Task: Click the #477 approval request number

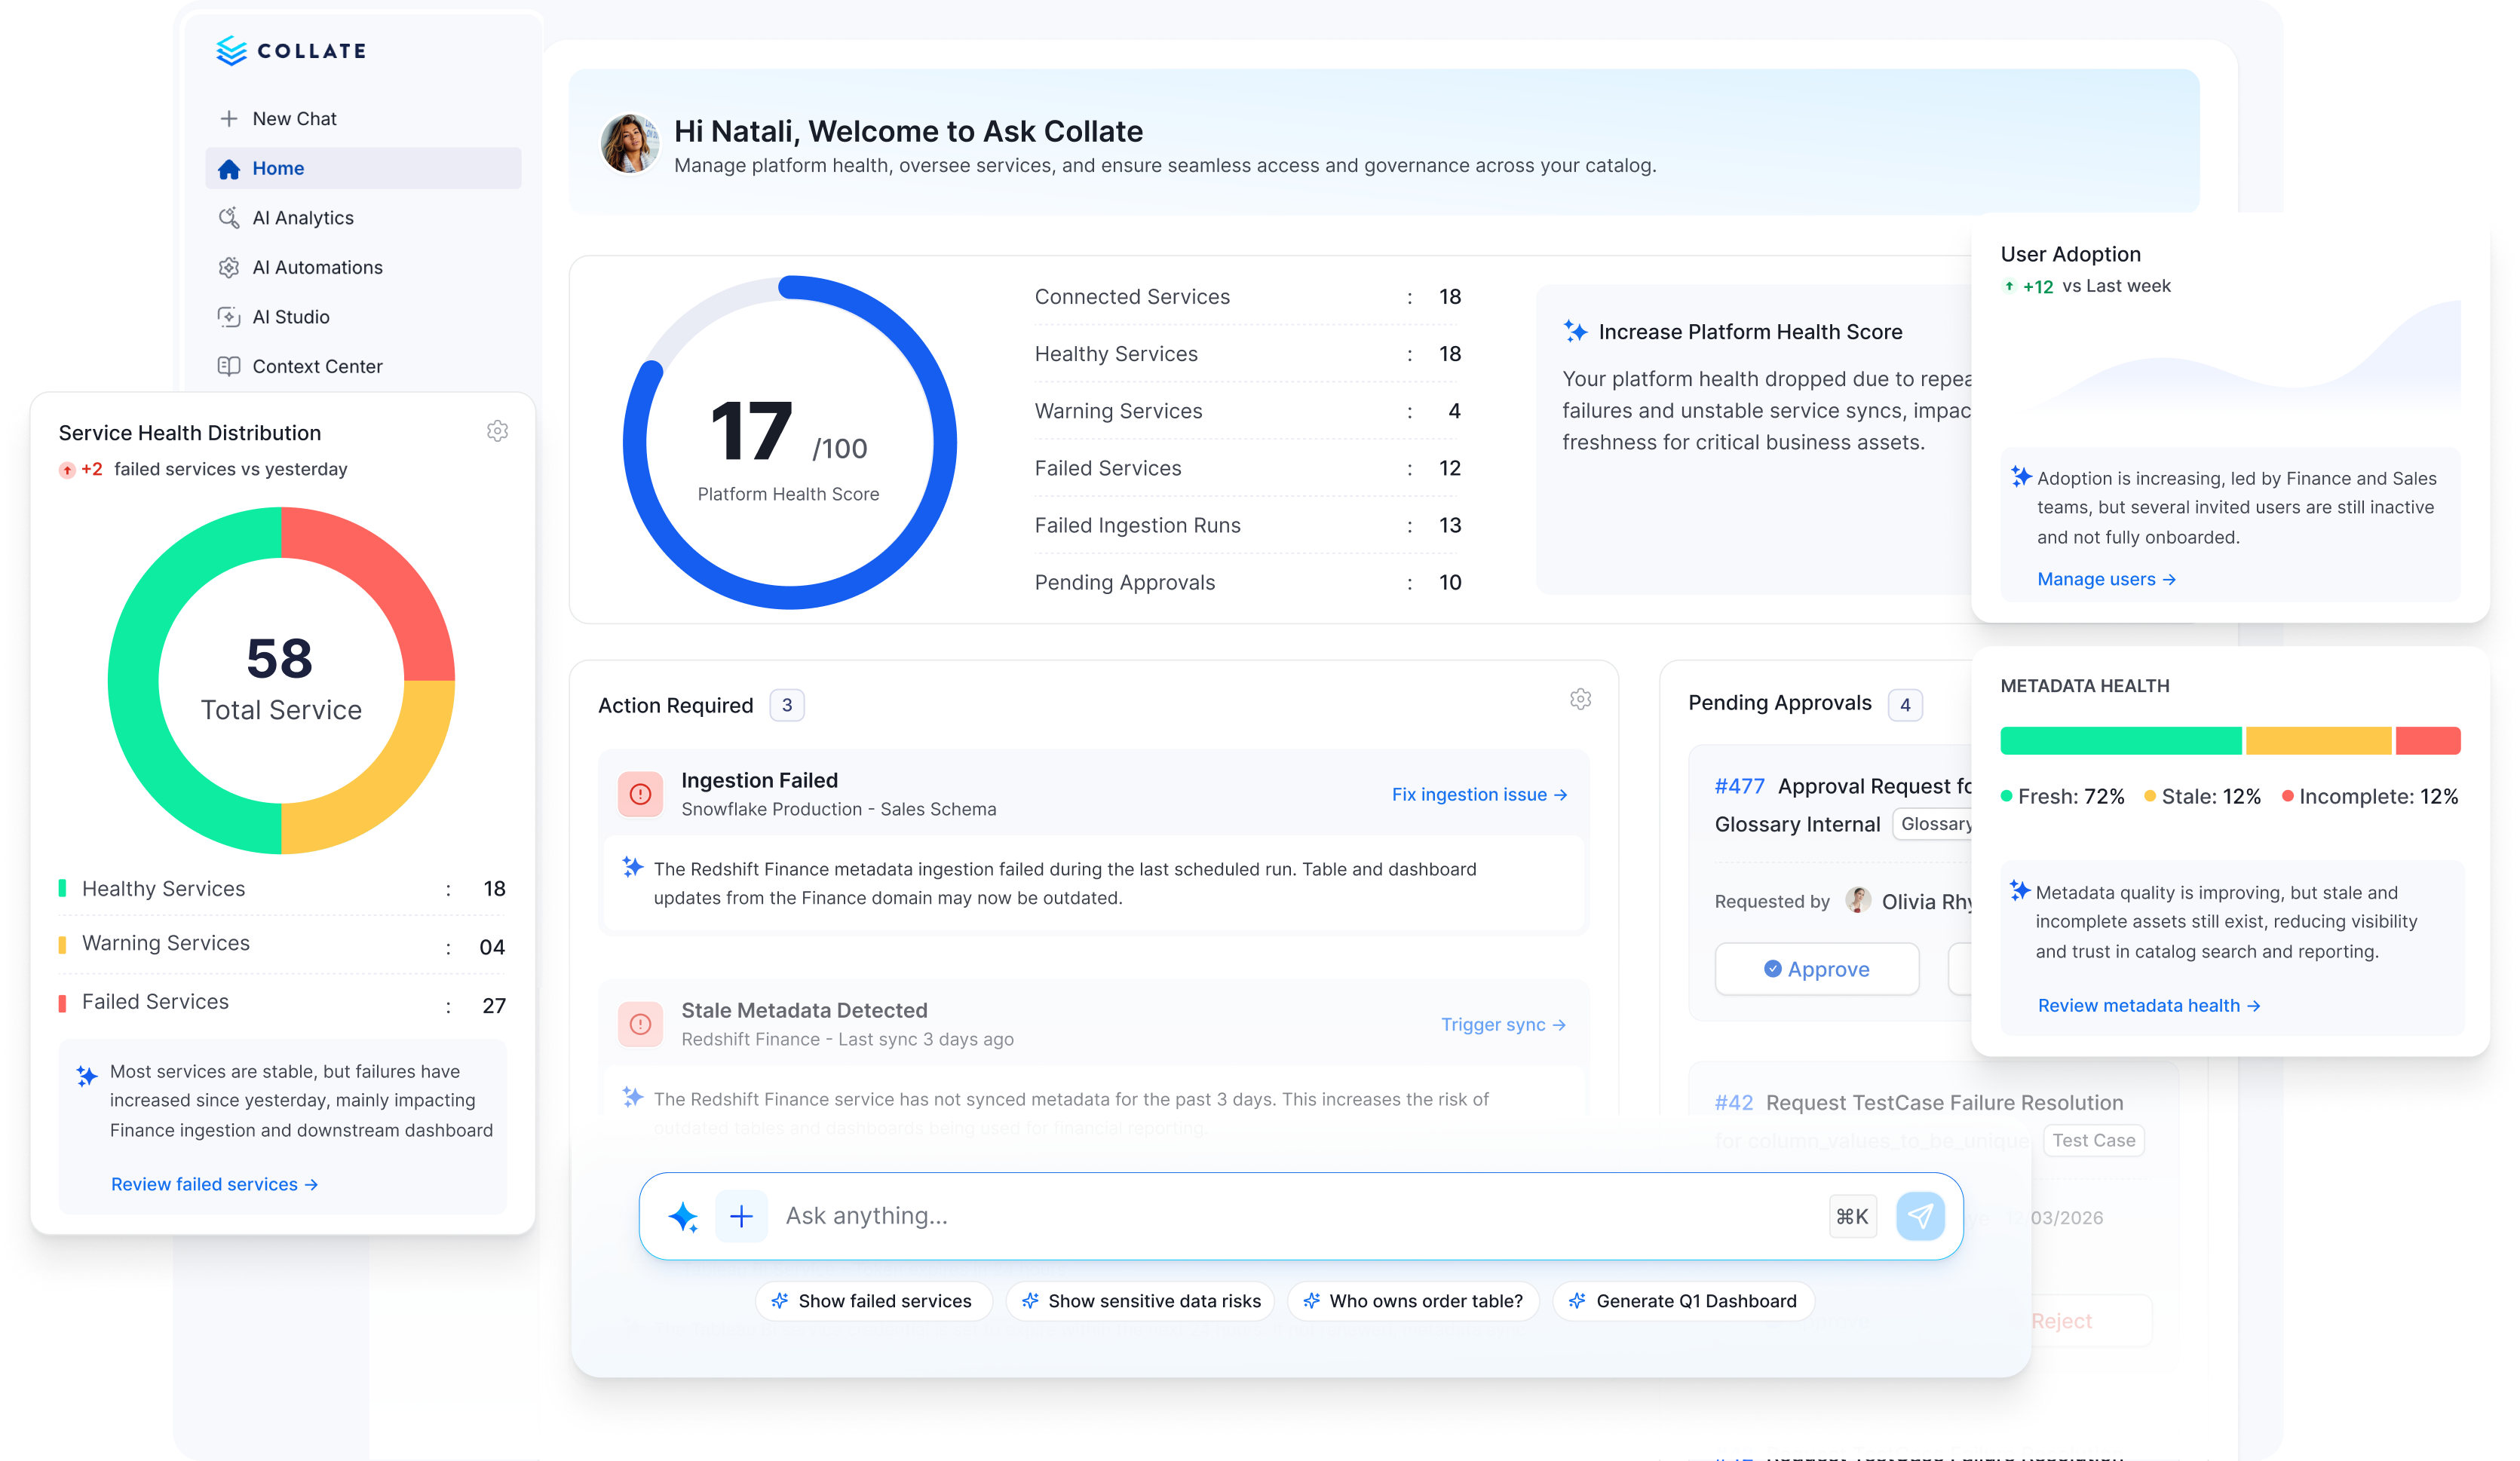Action: pos(1739,786)
